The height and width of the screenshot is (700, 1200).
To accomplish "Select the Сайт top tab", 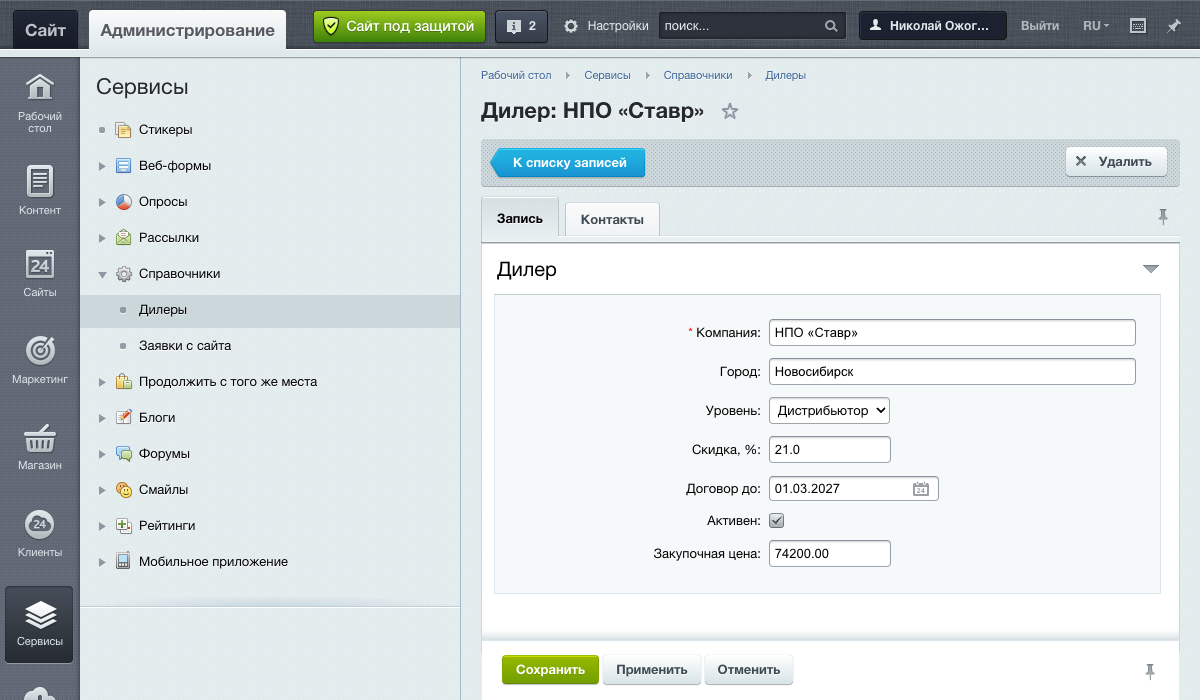I will (x=45, y=30).
